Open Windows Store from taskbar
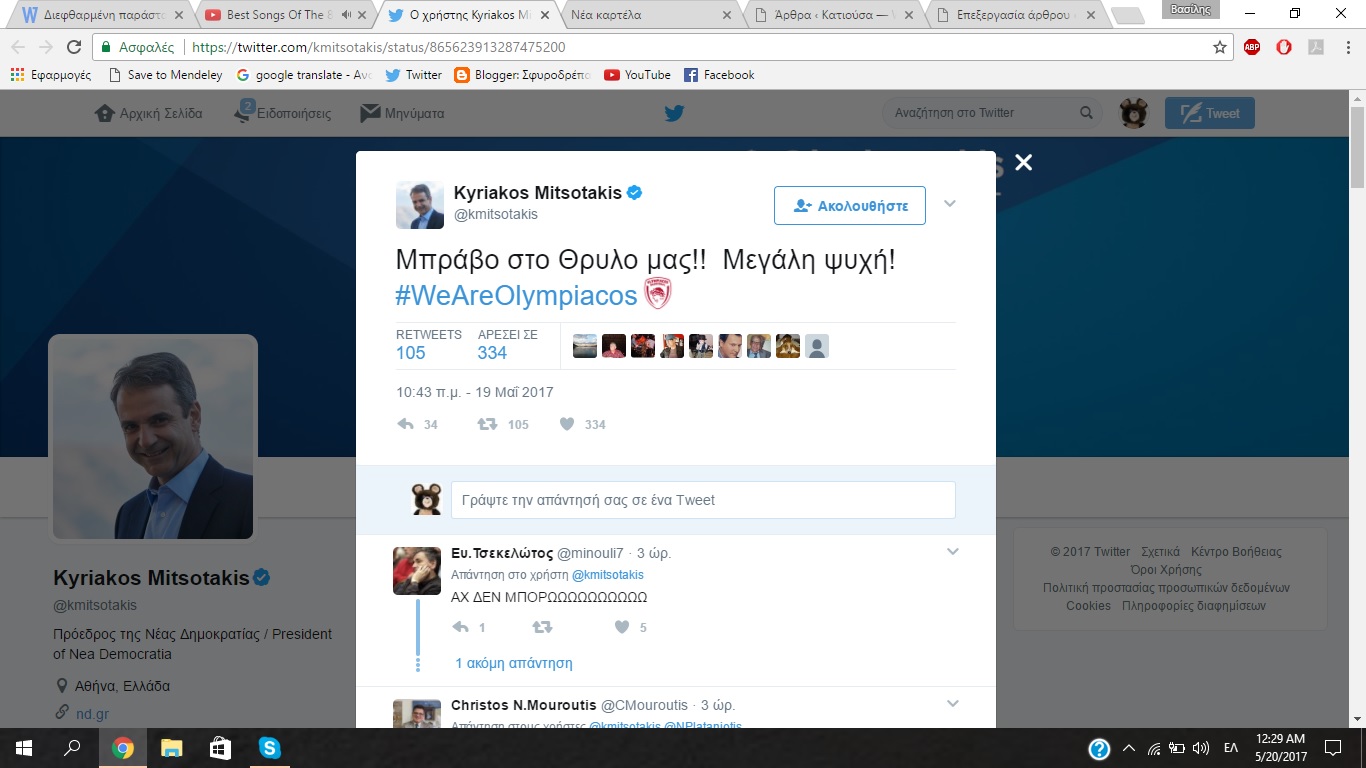 [220, 748]
